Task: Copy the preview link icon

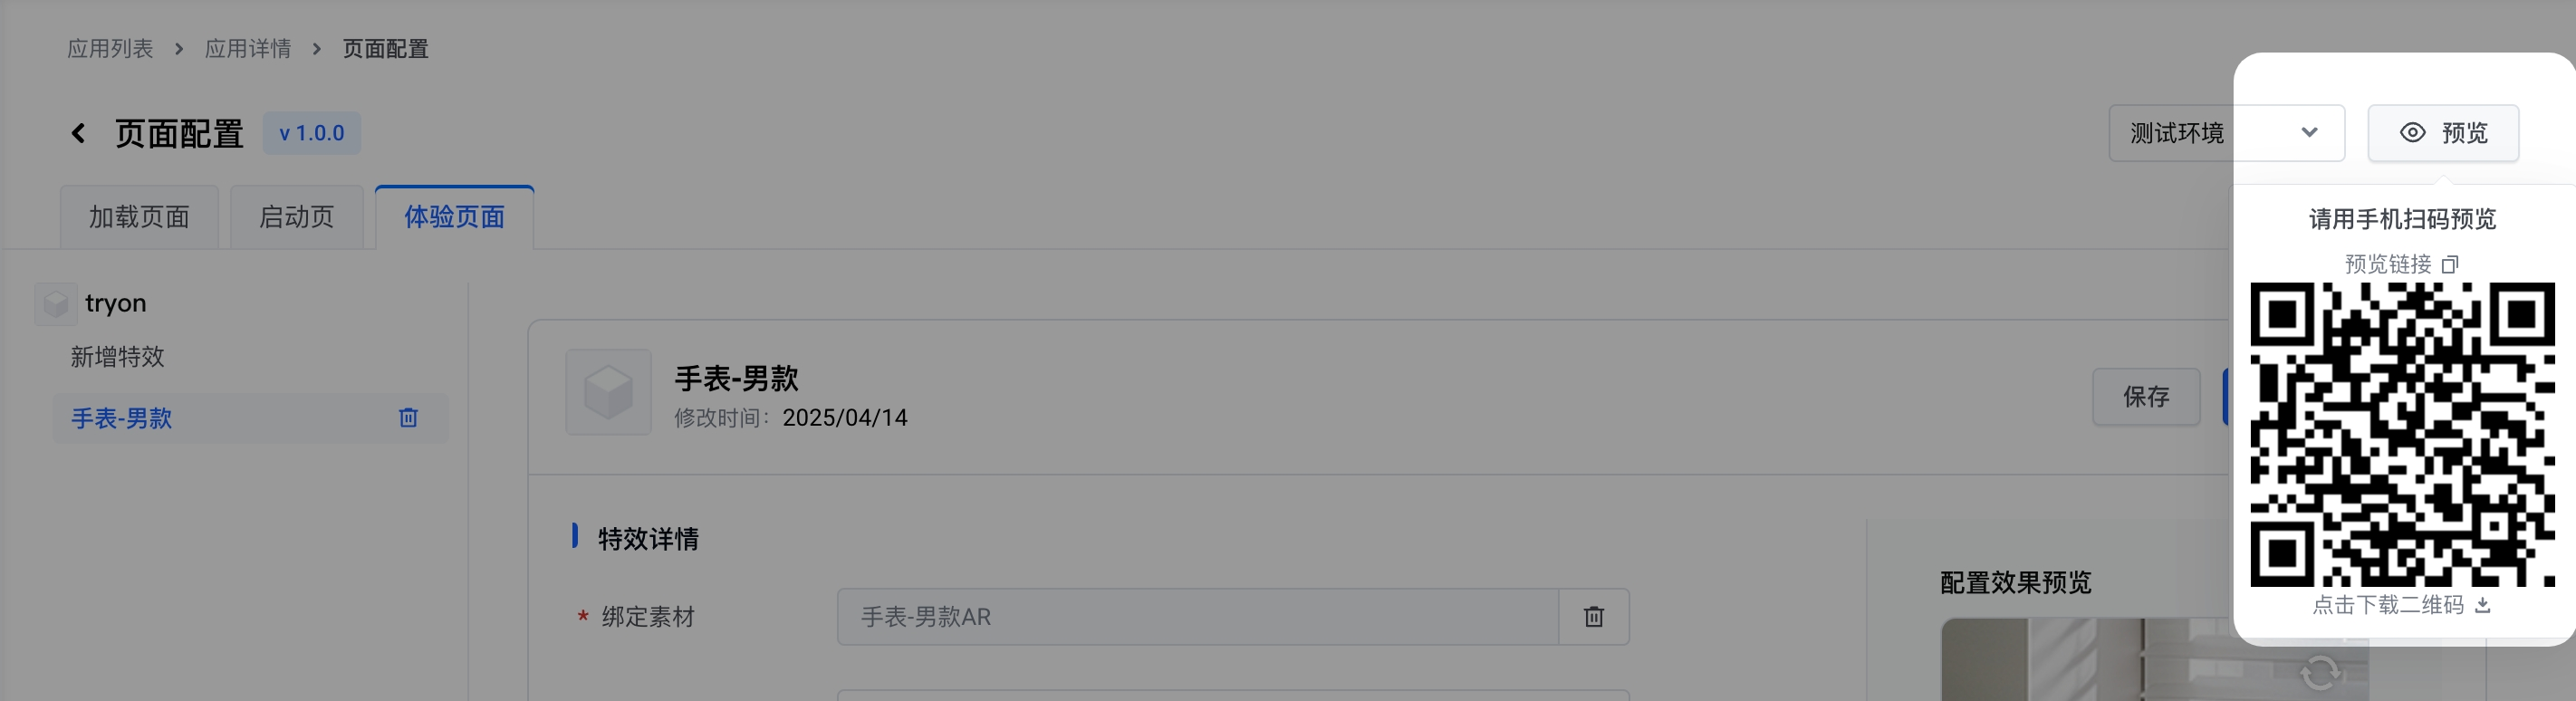Action: pyautogui.click(x=2449, y=265)
